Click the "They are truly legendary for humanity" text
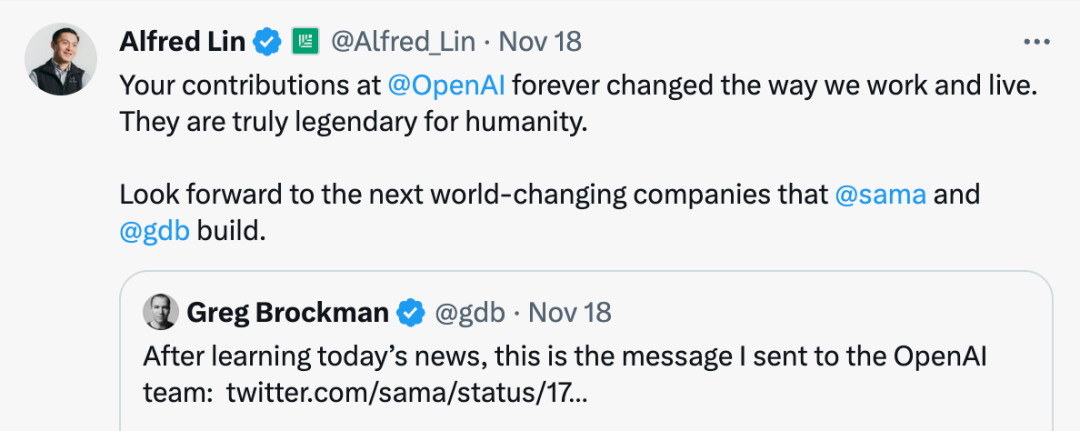This screenshot has height=431, width=1080. 348,124
